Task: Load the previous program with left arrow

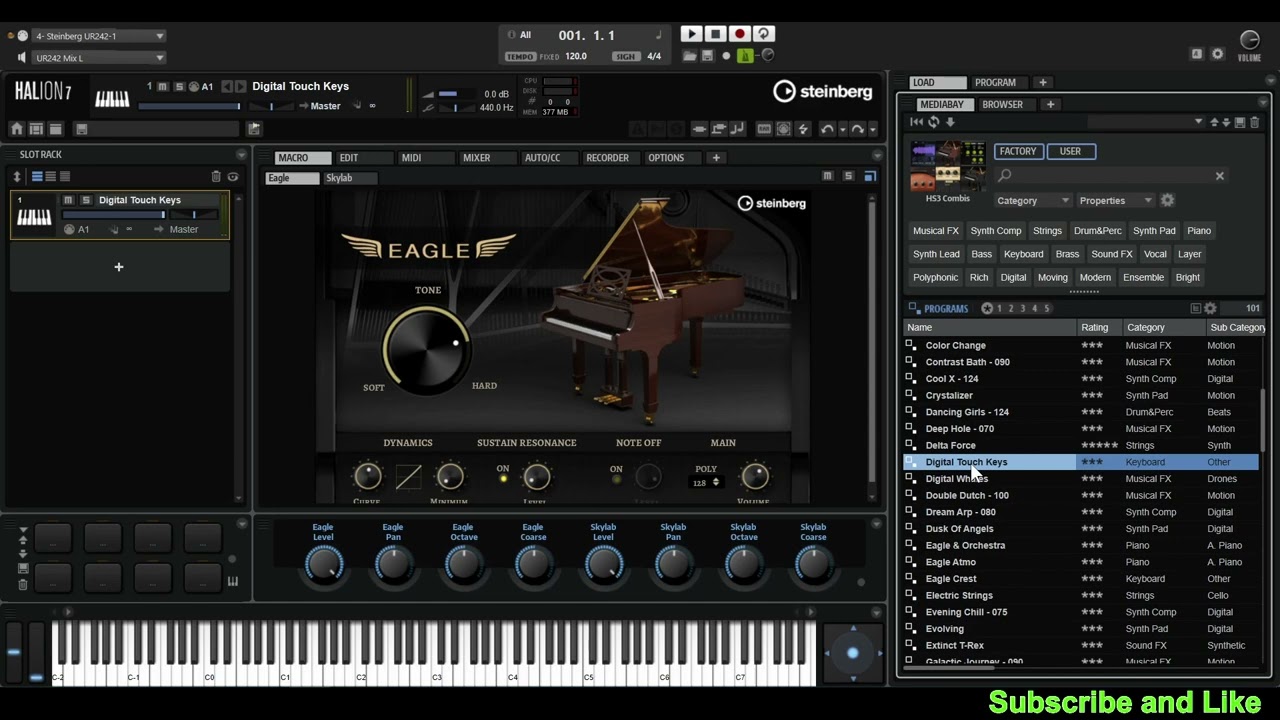Action: click(227, 87)
